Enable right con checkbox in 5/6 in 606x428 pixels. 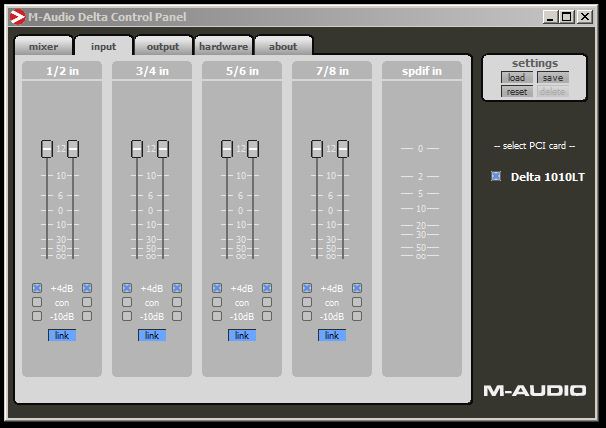267,302
